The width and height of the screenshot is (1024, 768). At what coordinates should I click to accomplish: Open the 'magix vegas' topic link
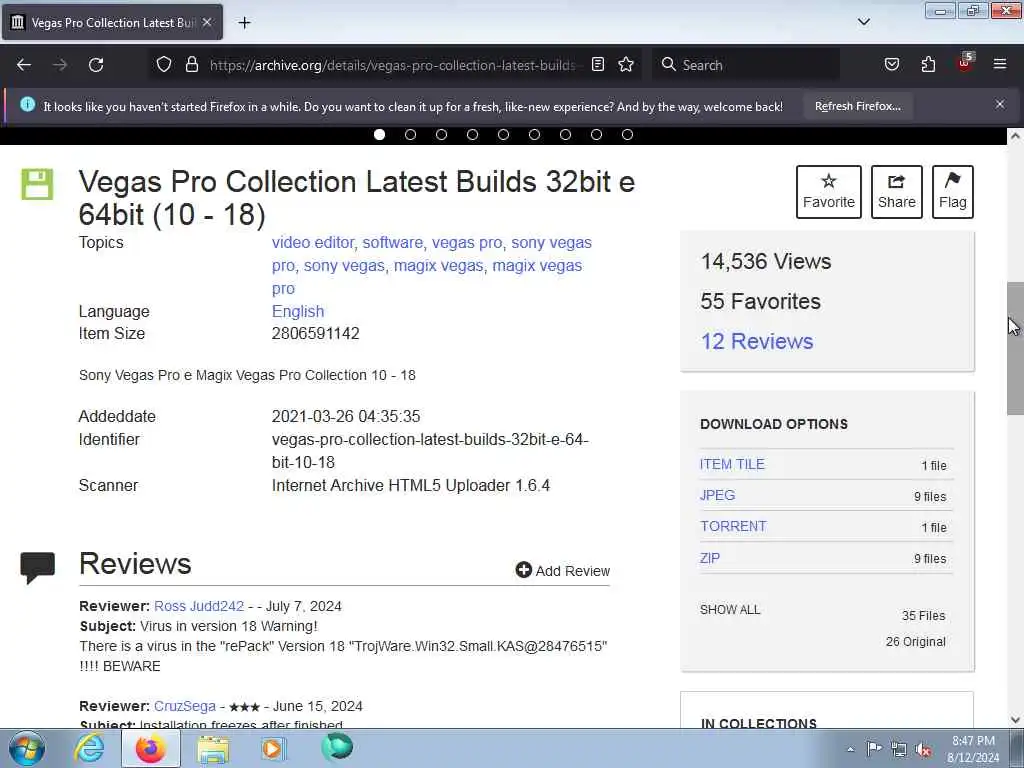(439, 266)
